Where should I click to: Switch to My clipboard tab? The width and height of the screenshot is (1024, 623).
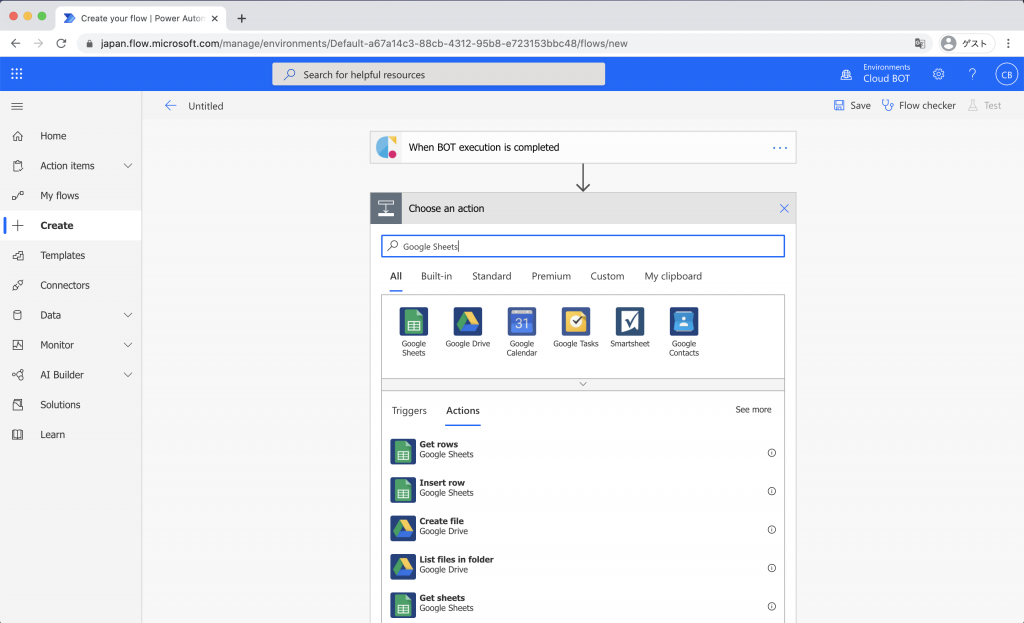[673, 276]
